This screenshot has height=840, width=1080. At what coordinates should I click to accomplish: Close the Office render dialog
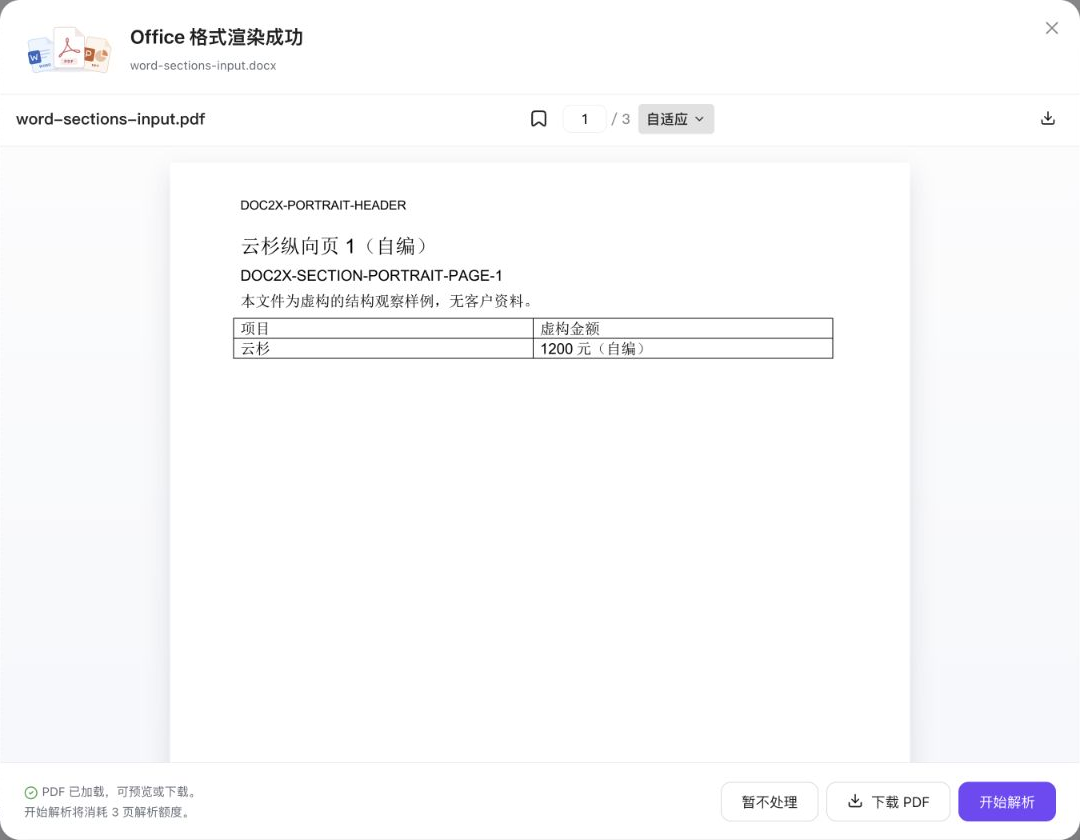1052,28
